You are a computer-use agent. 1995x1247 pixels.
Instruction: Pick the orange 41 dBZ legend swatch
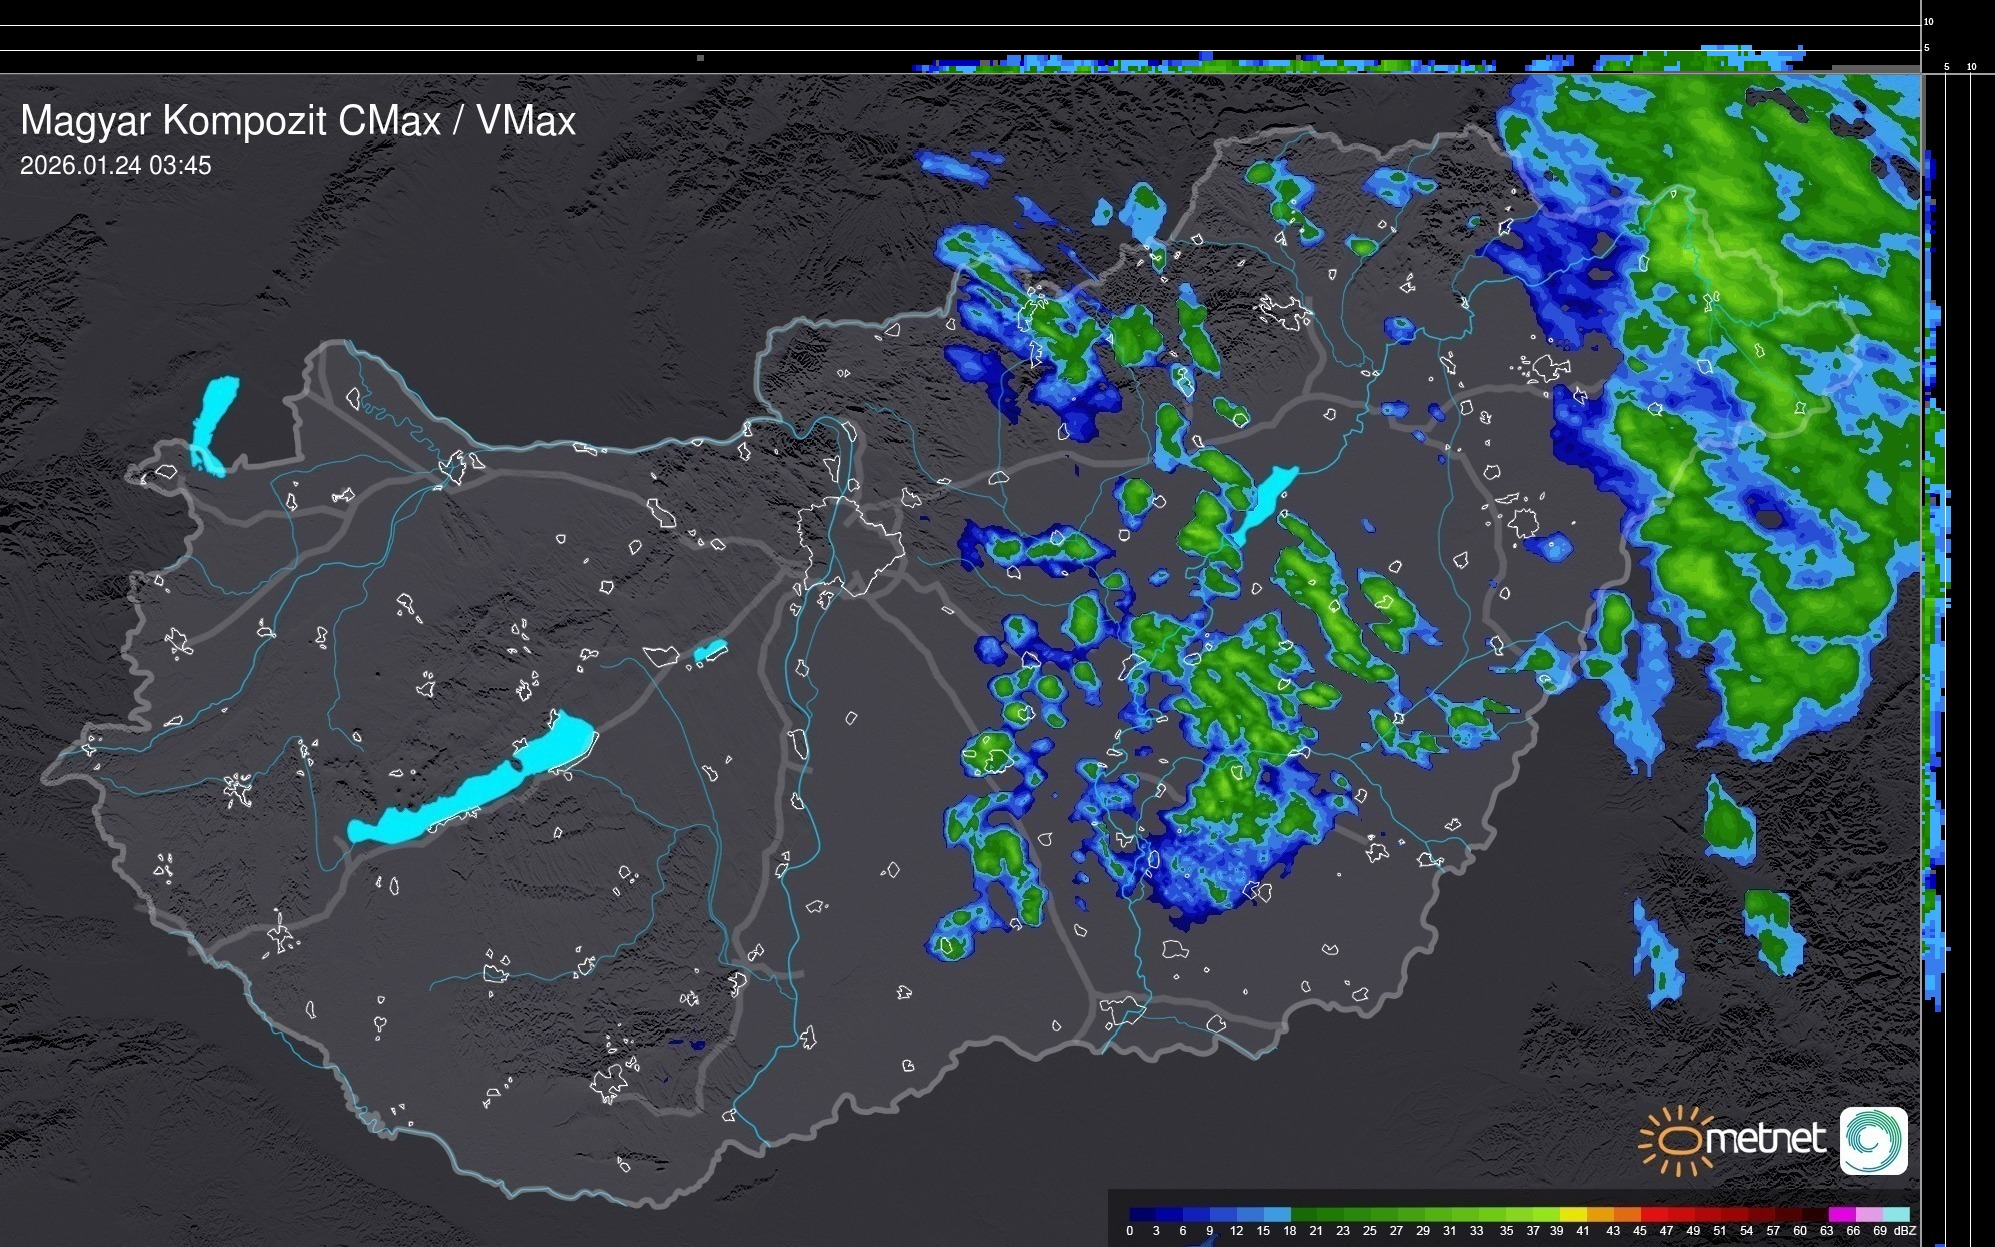pyautogui.click(x=1600, y=1214)
